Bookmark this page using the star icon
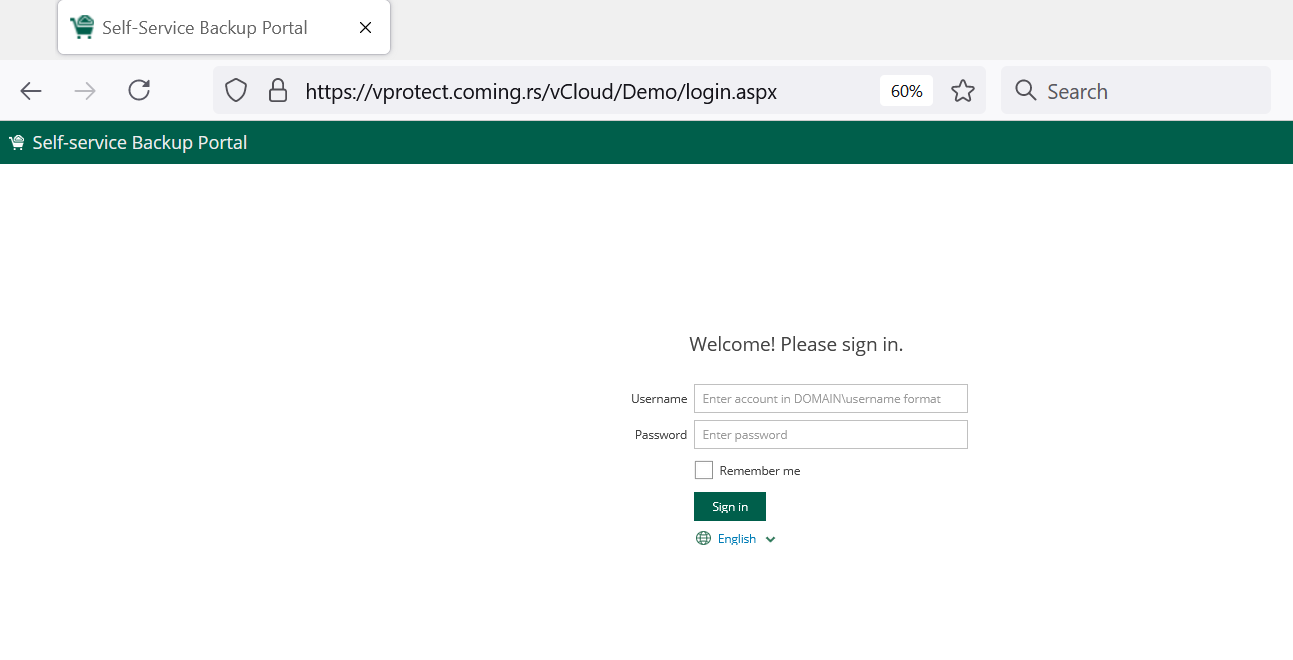Image resolution: width=1293 pixels, height=660 pixels. pyautogui.click(x=962, y=90)
